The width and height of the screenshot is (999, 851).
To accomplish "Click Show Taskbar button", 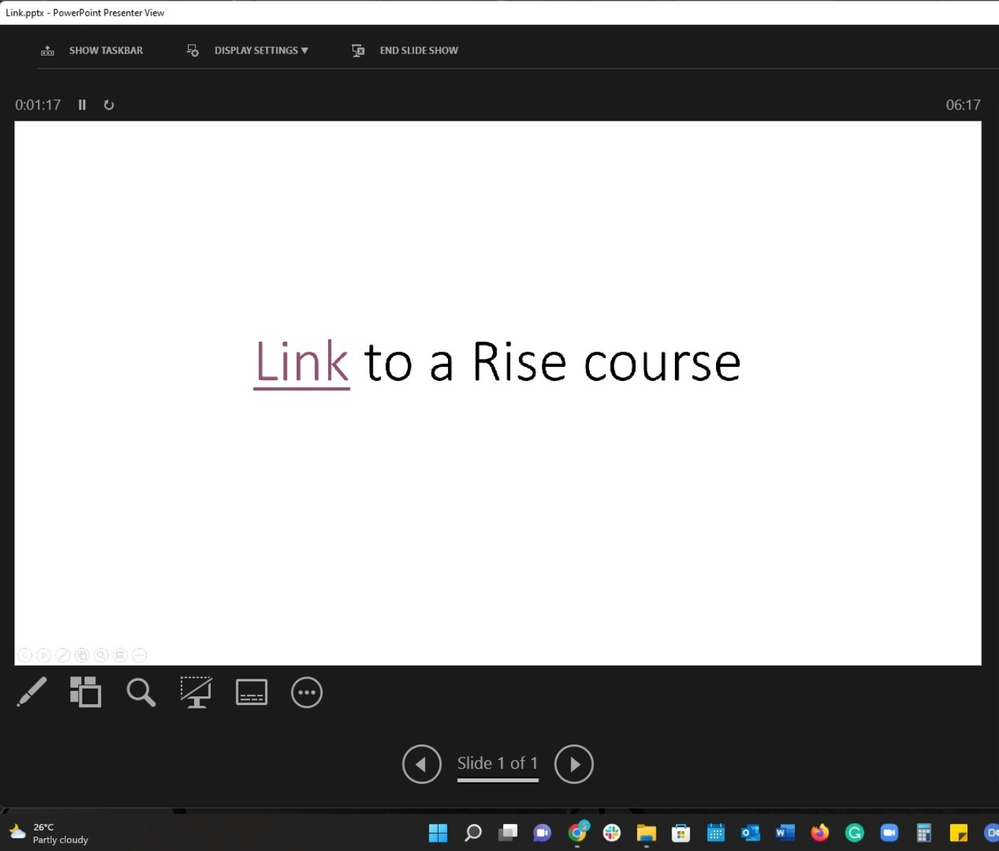I will 92,50.
